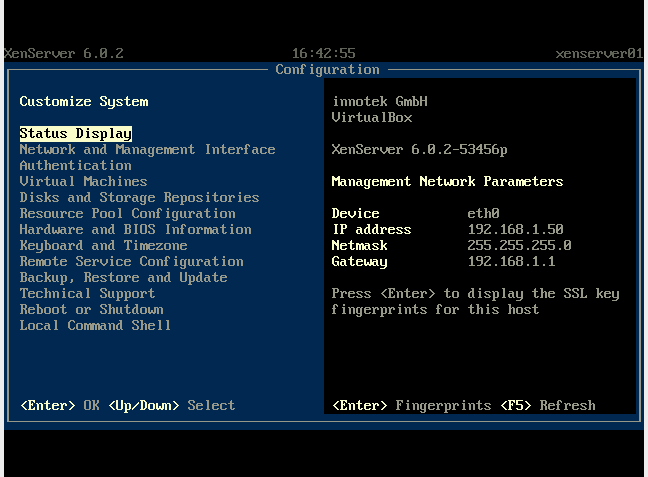Open Network and Management Interface
The width and height of the screenshot is (648, 477).
pos(147,149)
